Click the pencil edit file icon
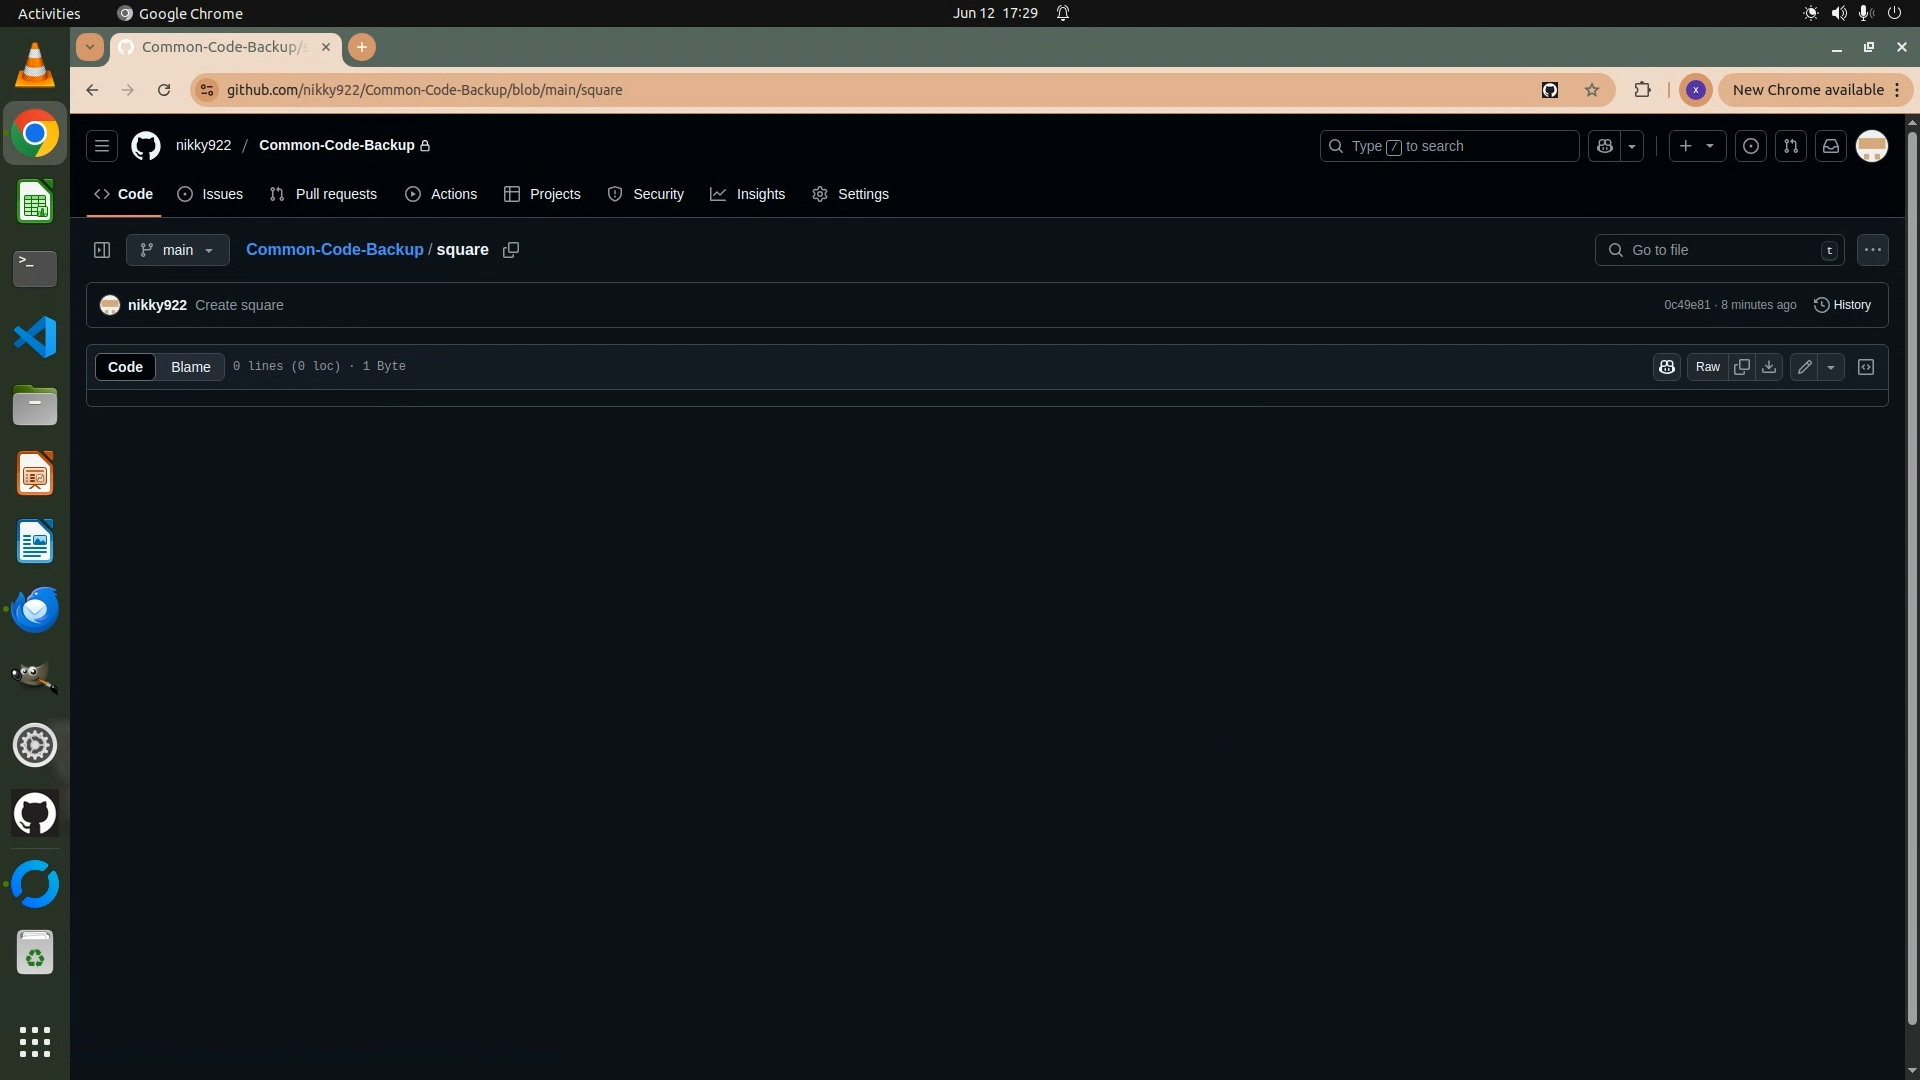This screenshot has width=1920, height=1080. tap(1804, 367)
